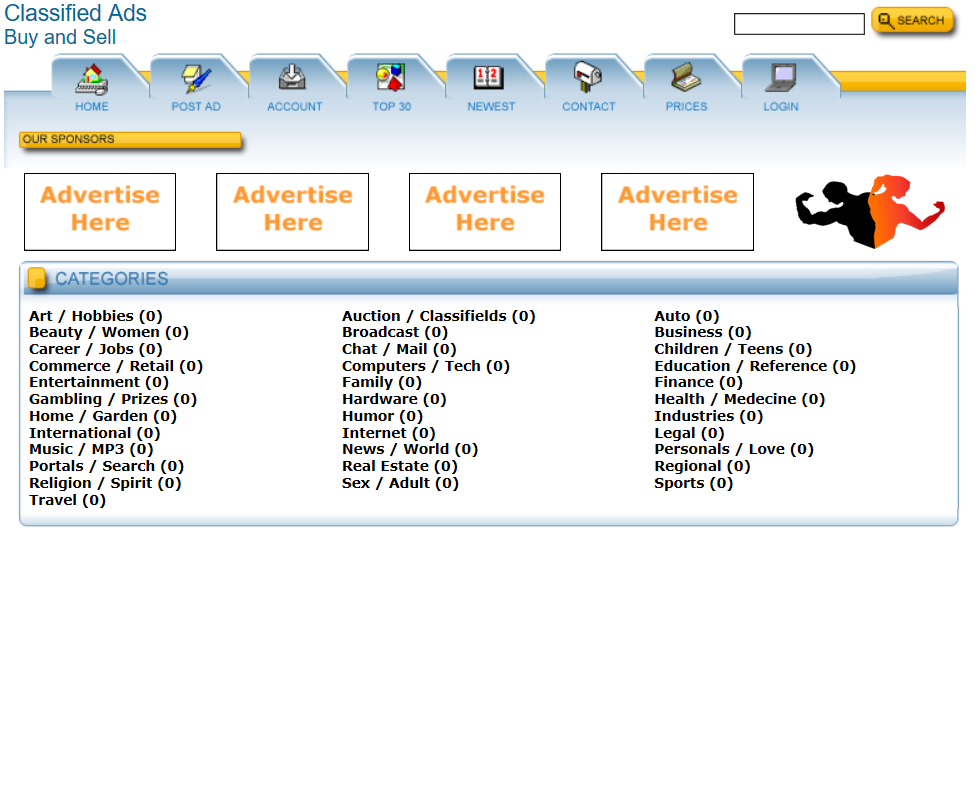Click the last Advertise Here banner

click(x=677, y=211)
